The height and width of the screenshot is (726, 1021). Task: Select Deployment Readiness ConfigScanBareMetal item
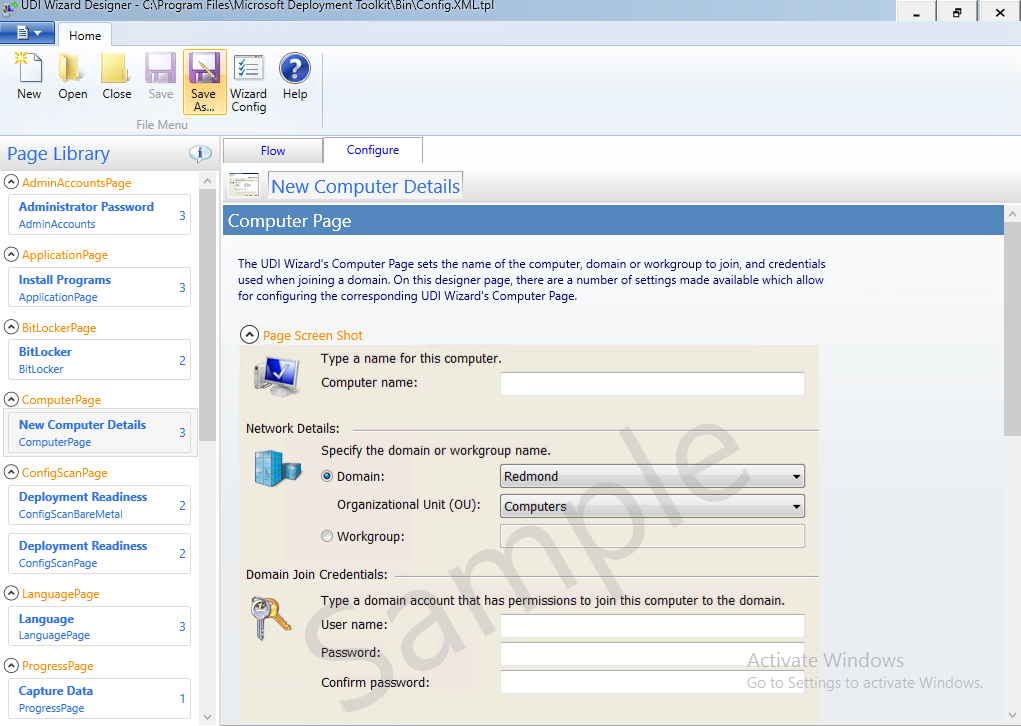[x=99, y=505]
